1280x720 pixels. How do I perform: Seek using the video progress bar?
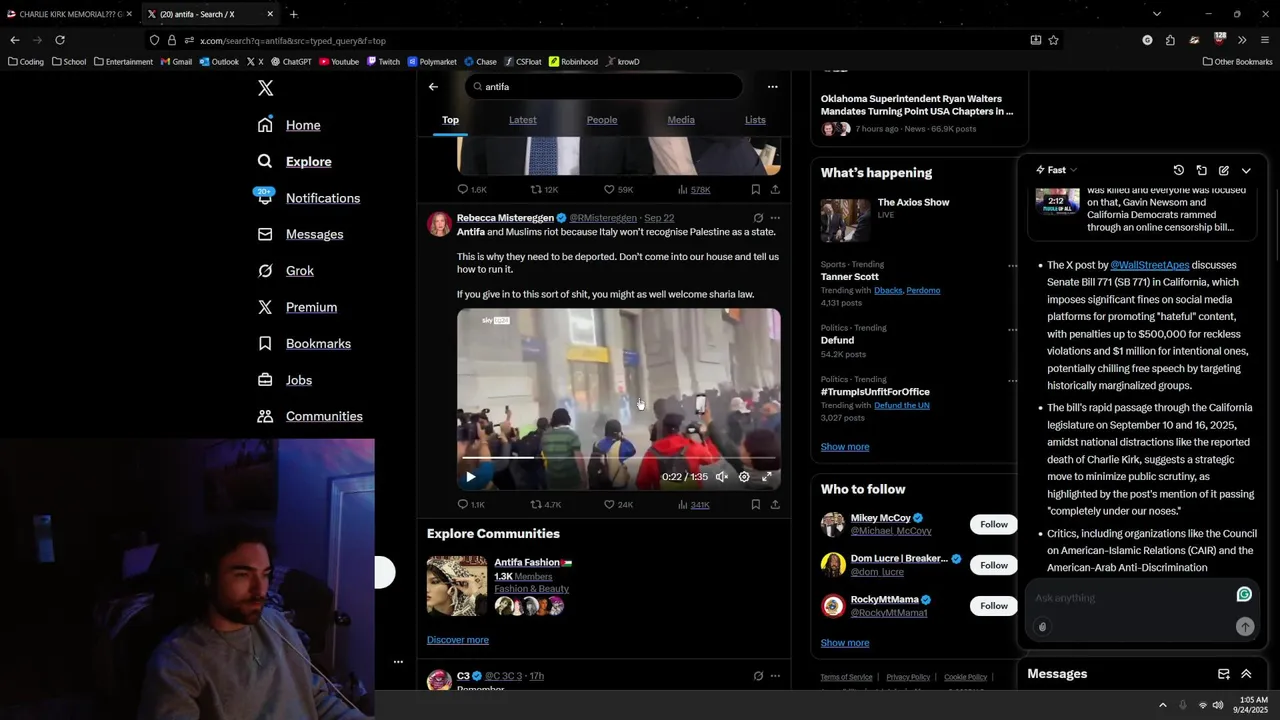(618, 458)
